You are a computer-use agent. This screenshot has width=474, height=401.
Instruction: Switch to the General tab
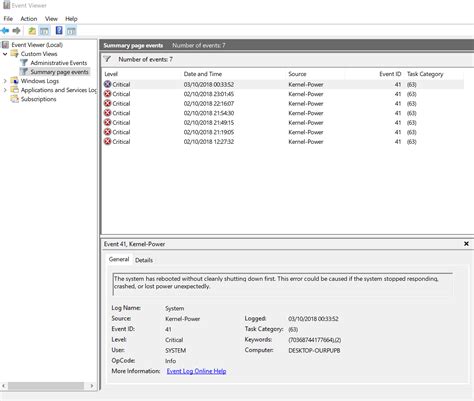(119, 259)
